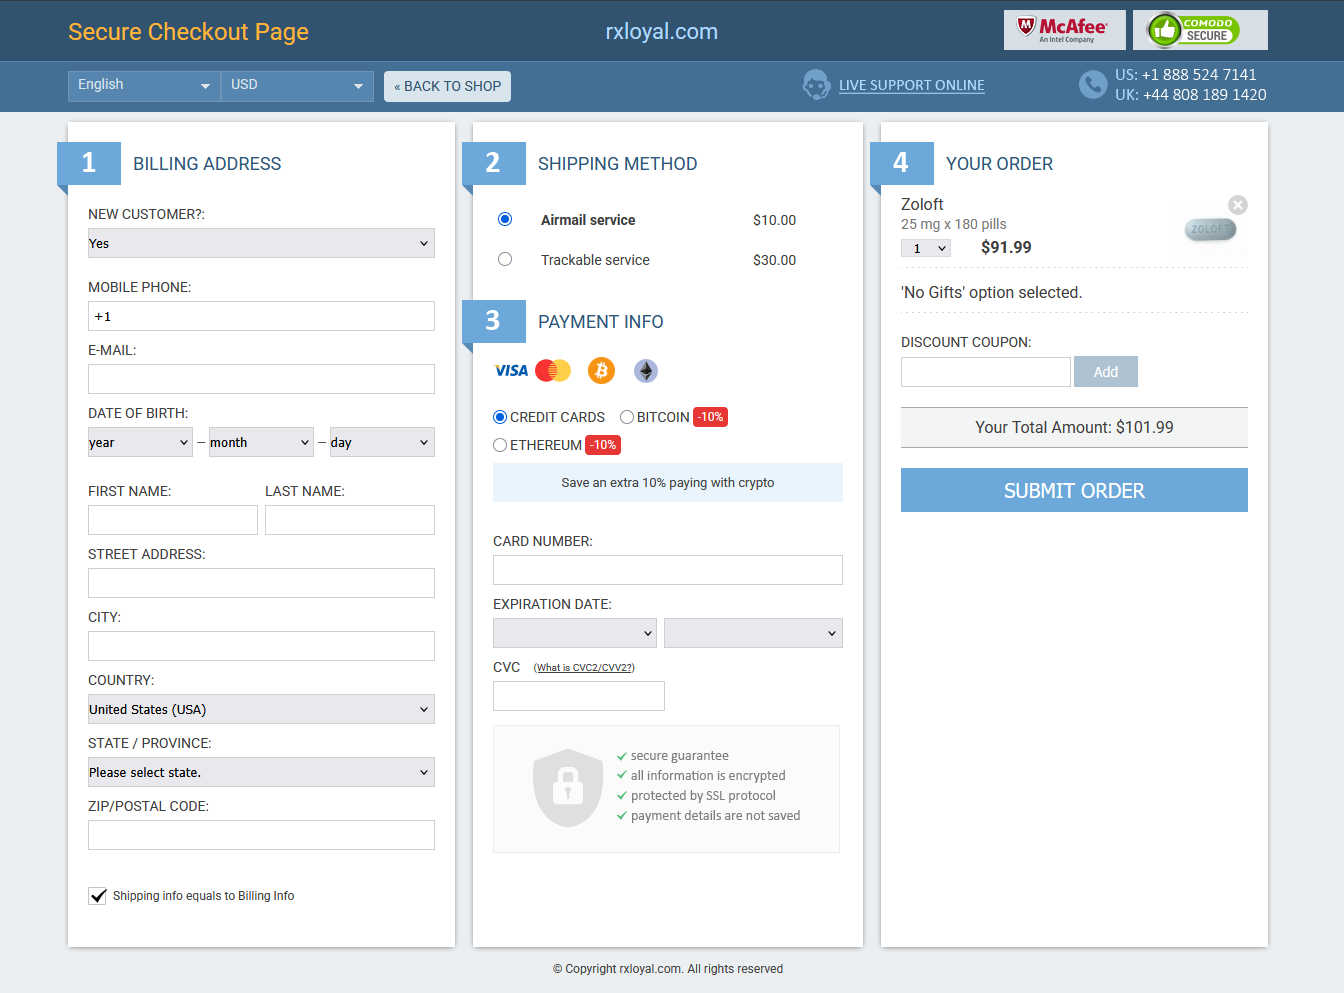
Task: Click the $30.00 trackable service price
Action: coord(775,260)
